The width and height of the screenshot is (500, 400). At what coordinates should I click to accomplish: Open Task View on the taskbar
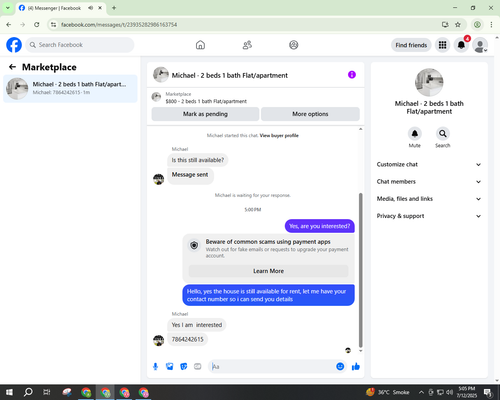coord(47,392)
